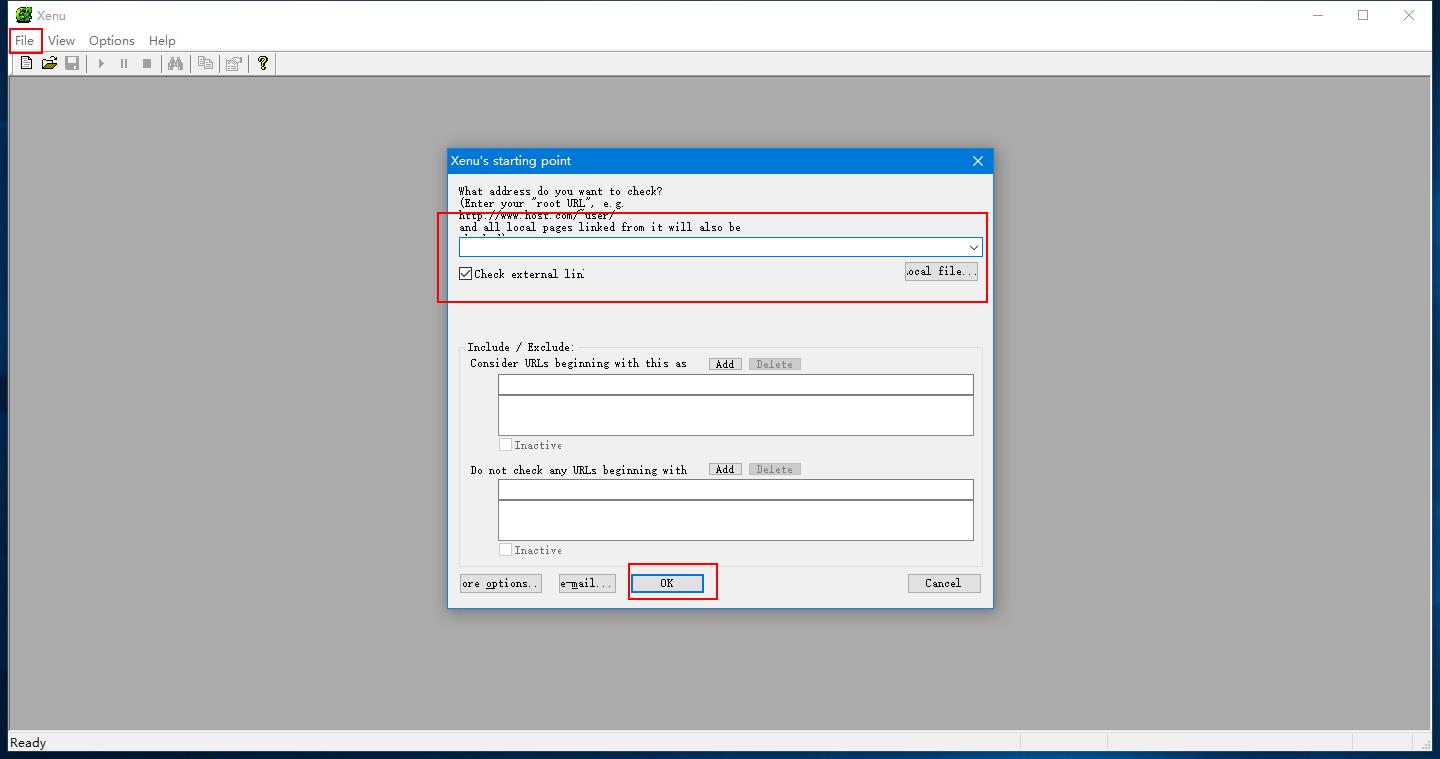Confirm the starting point with OK
1440x759 pixels.
pyautogui.click(x=667, y=583)
